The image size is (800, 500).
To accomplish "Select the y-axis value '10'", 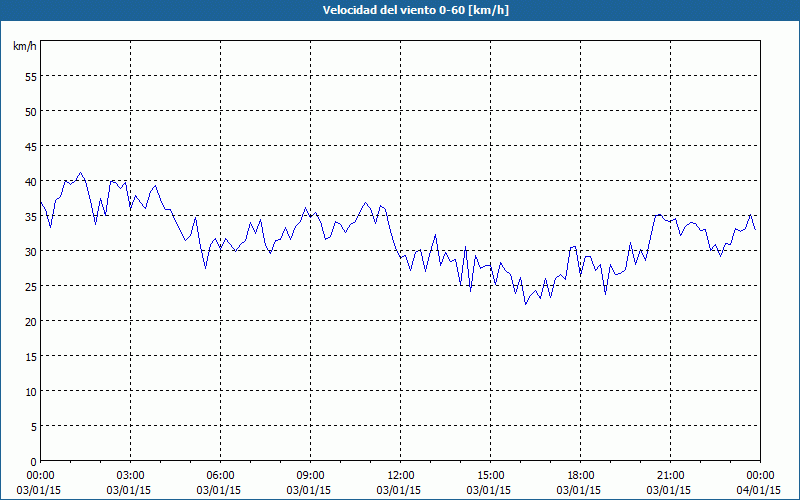I will tap(31, 392).
